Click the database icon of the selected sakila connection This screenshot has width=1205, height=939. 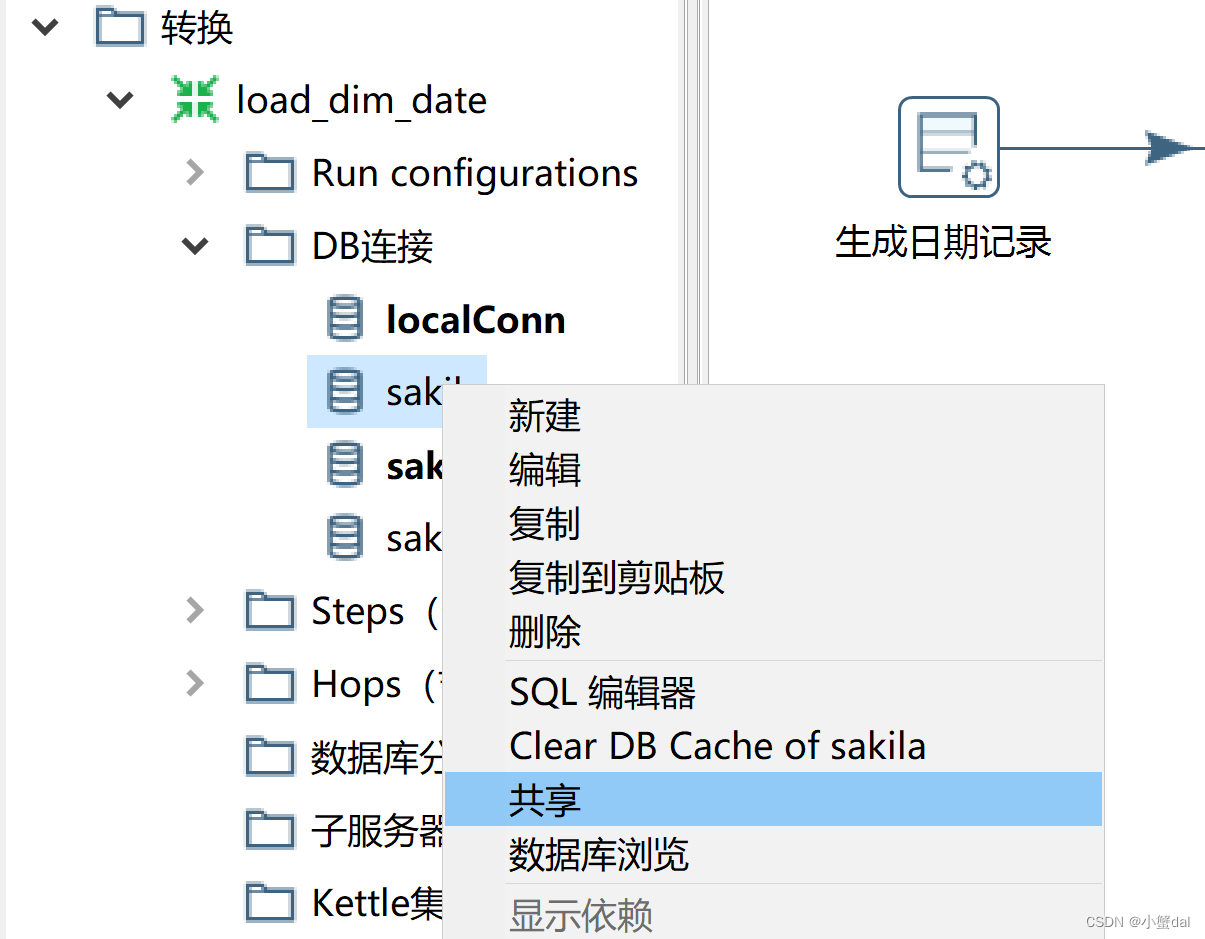344,391
